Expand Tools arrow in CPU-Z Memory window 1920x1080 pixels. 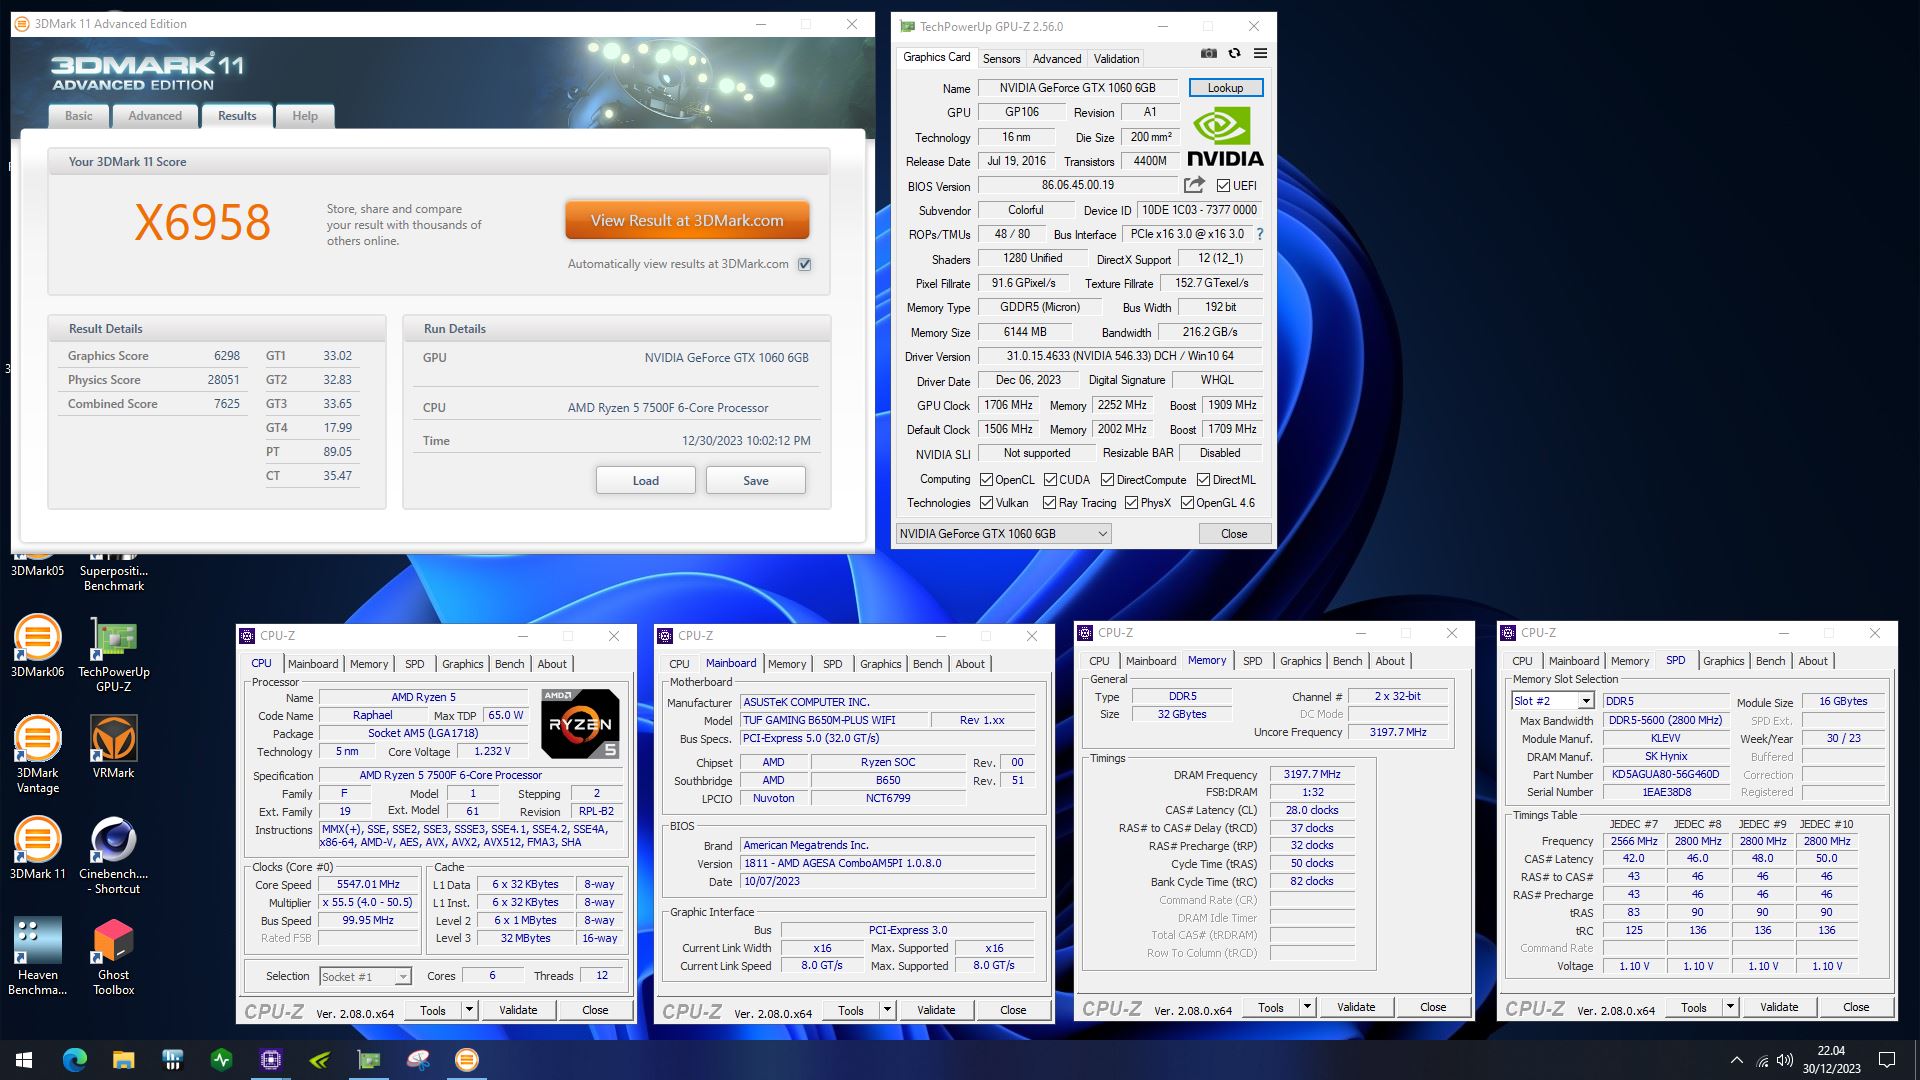pyautogui.click(x=1307, y=1007)
